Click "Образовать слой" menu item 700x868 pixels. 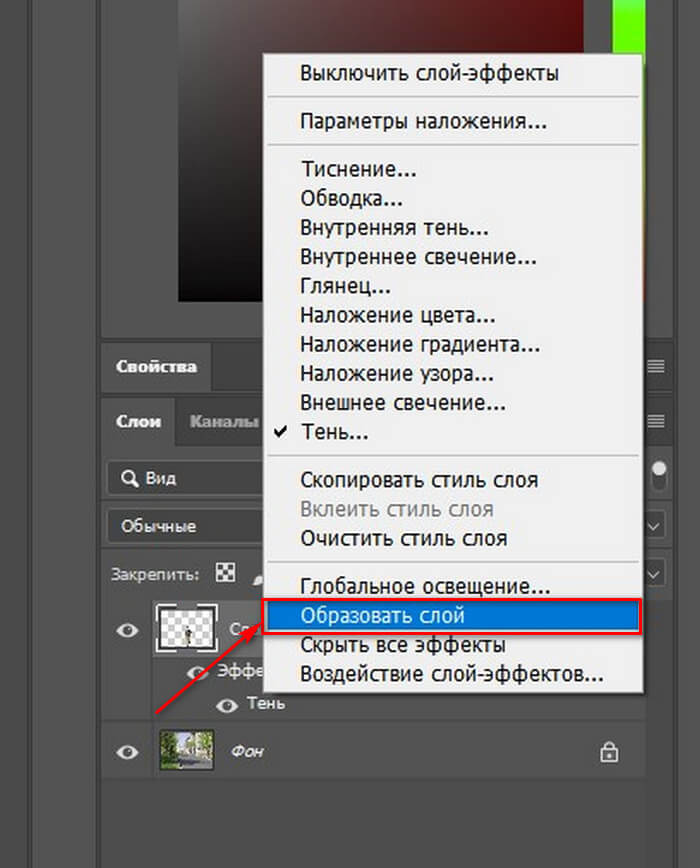pos(453,616)
